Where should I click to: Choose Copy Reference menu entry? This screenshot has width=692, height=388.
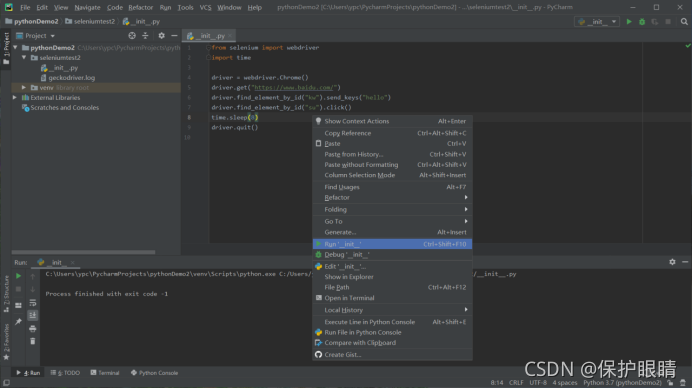(x=392, y=133)
